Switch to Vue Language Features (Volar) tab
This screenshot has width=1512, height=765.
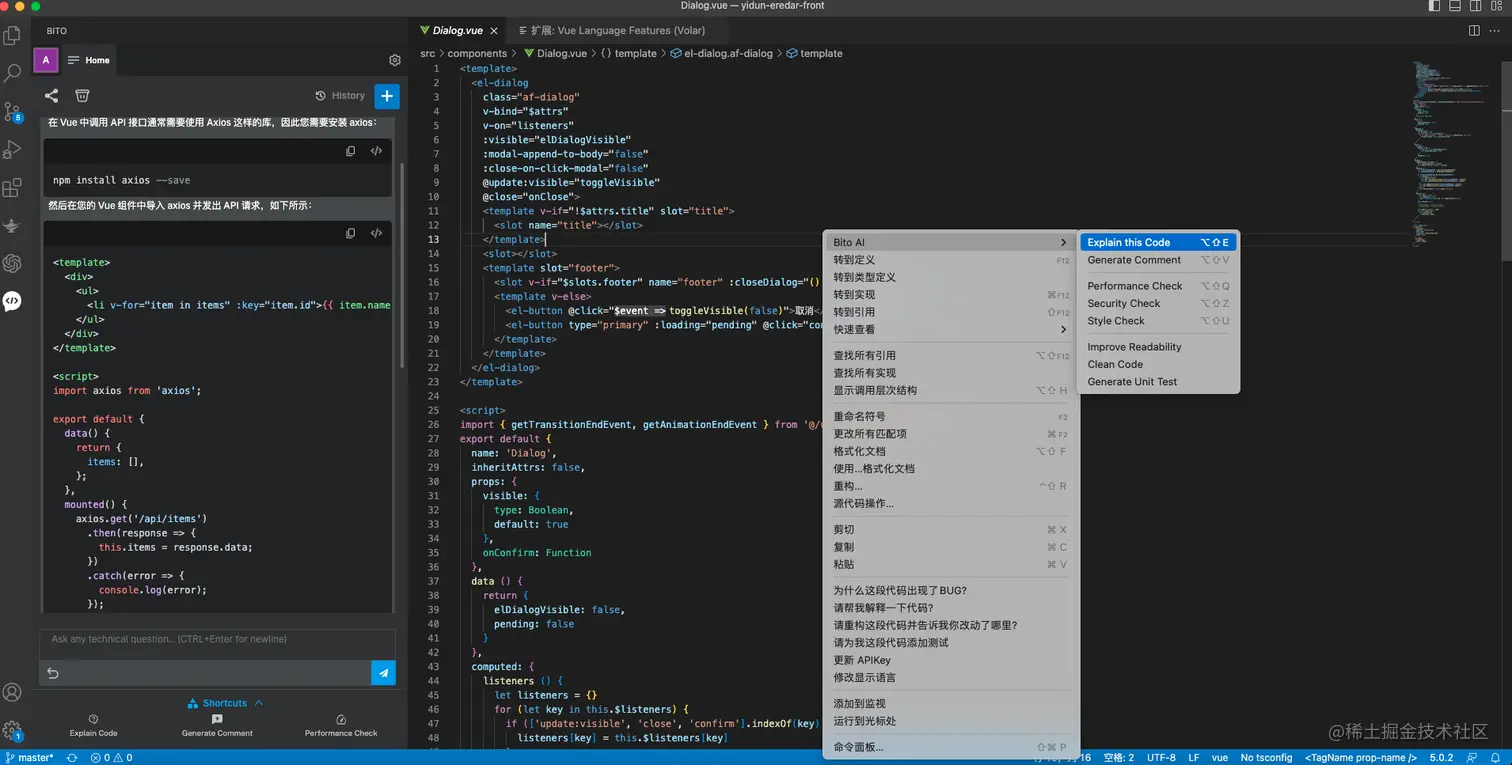coord(618,31)
